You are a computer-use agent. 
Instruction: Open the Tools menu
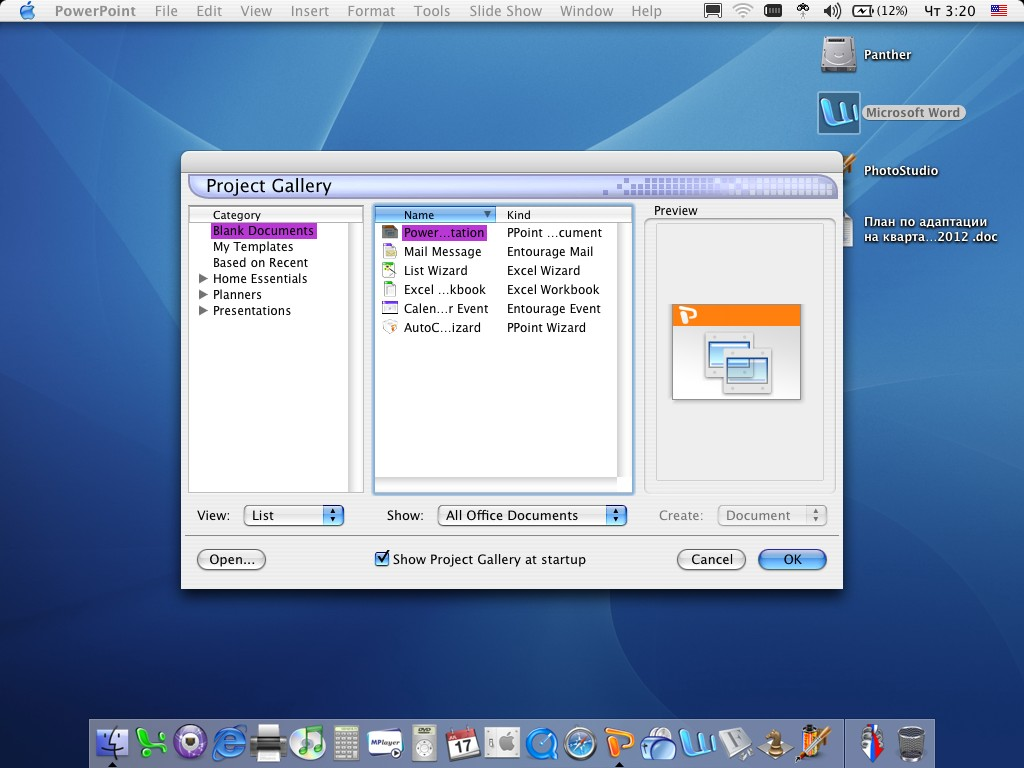click(x=432, y=10)
